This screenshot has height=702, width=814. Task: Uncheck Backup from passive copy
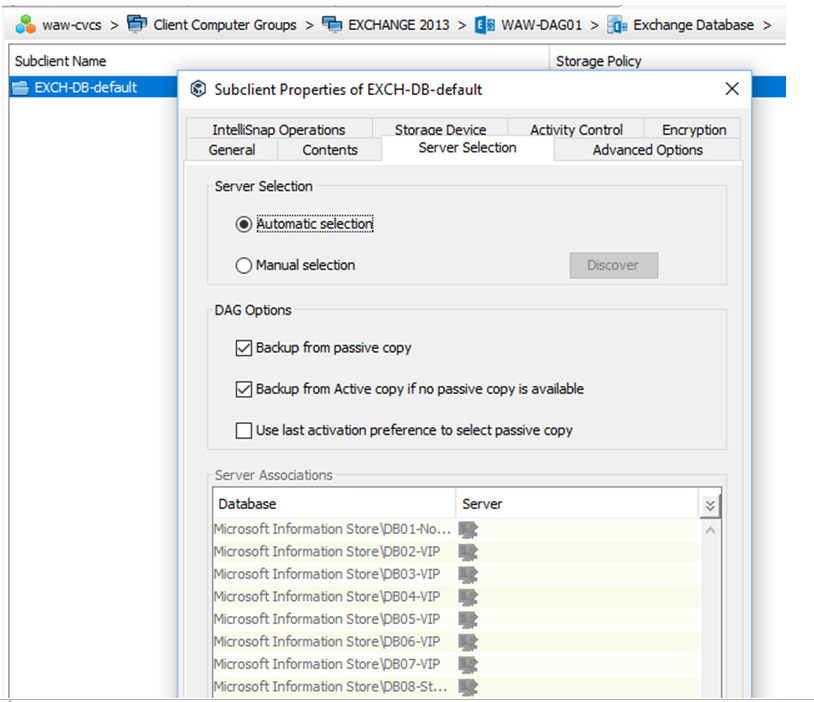[x=243, y=348]
